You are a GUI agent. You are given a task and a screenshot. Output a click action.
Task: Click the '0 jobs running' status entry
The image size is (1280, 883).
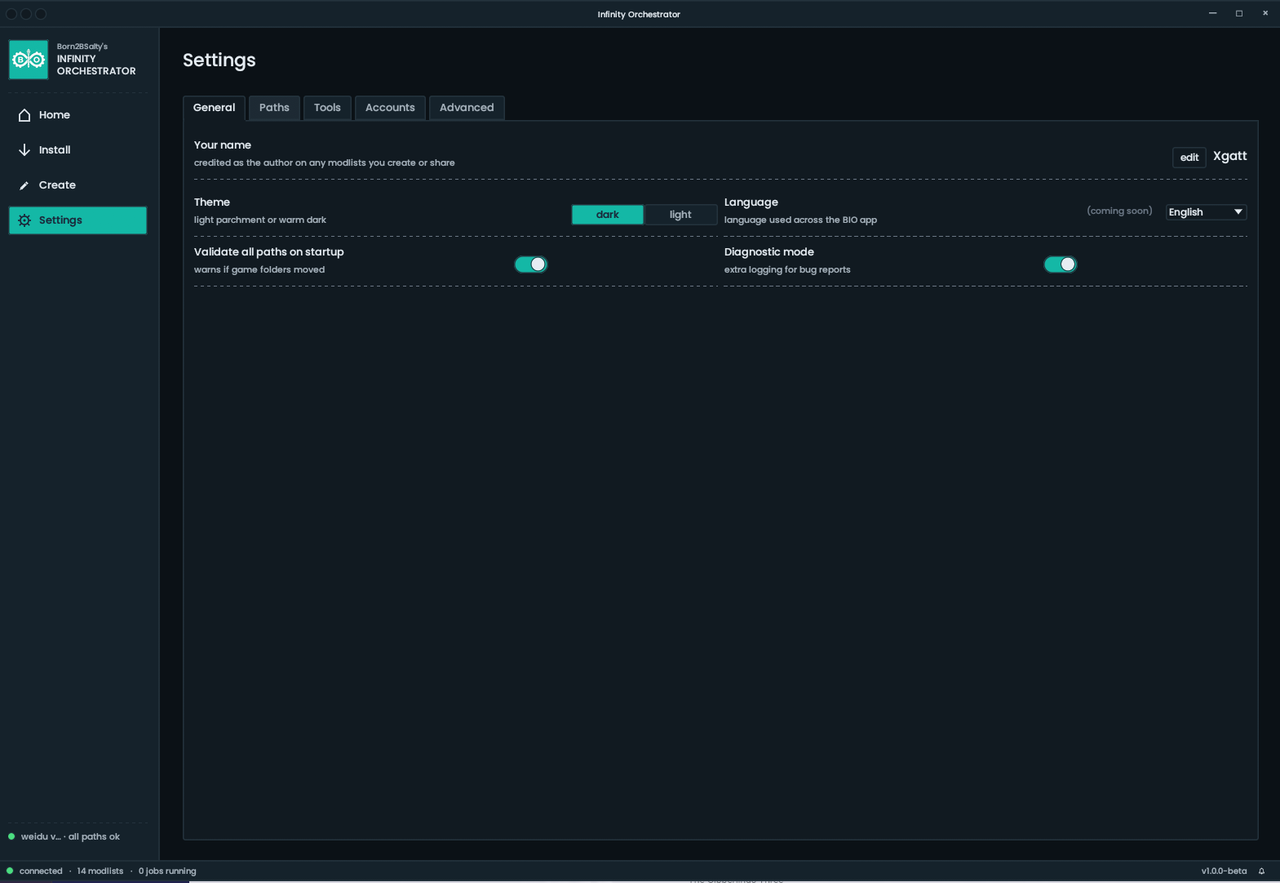tap(167, 871)
